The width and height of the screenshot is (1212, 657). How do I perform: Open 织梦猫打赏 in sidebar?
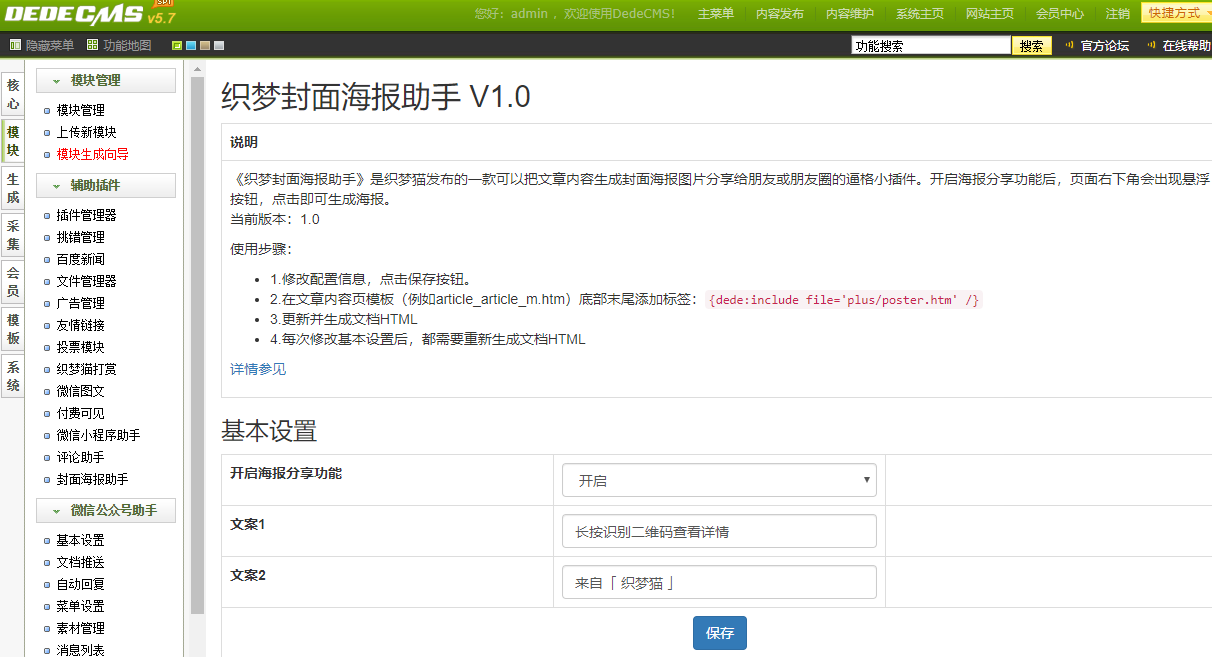86,369
